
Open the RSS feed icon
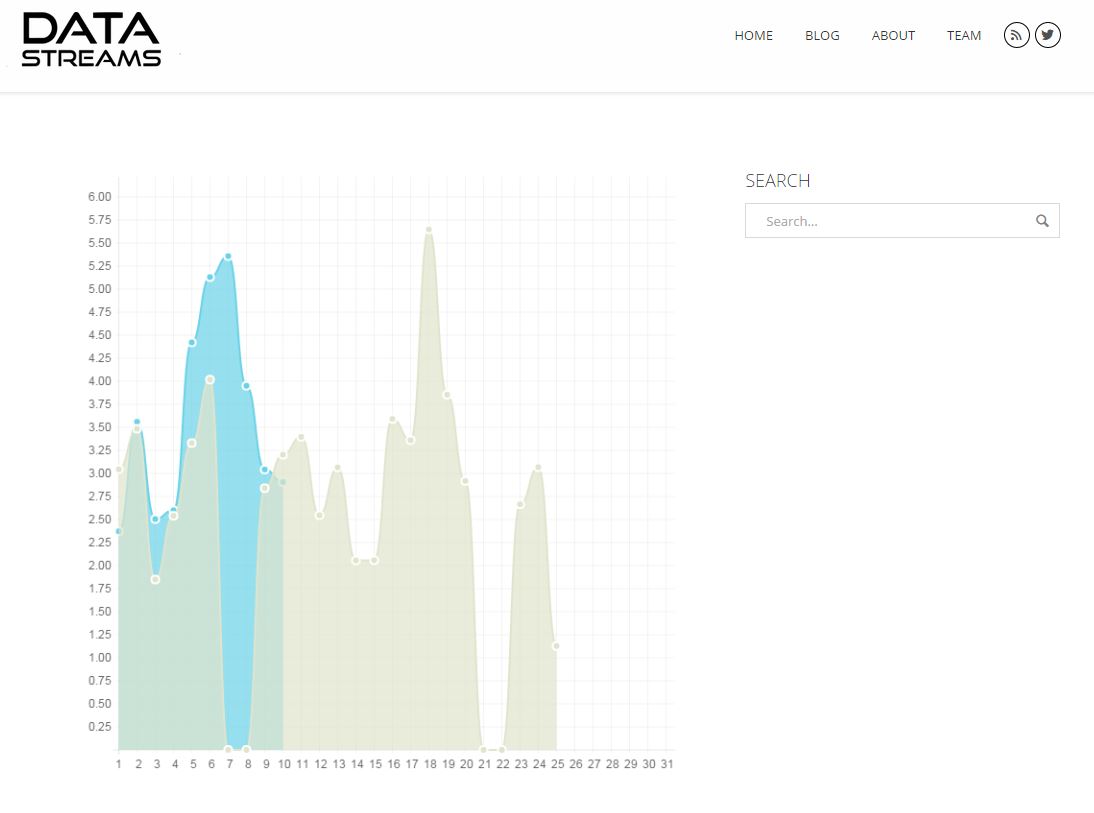coord(1017,35)
